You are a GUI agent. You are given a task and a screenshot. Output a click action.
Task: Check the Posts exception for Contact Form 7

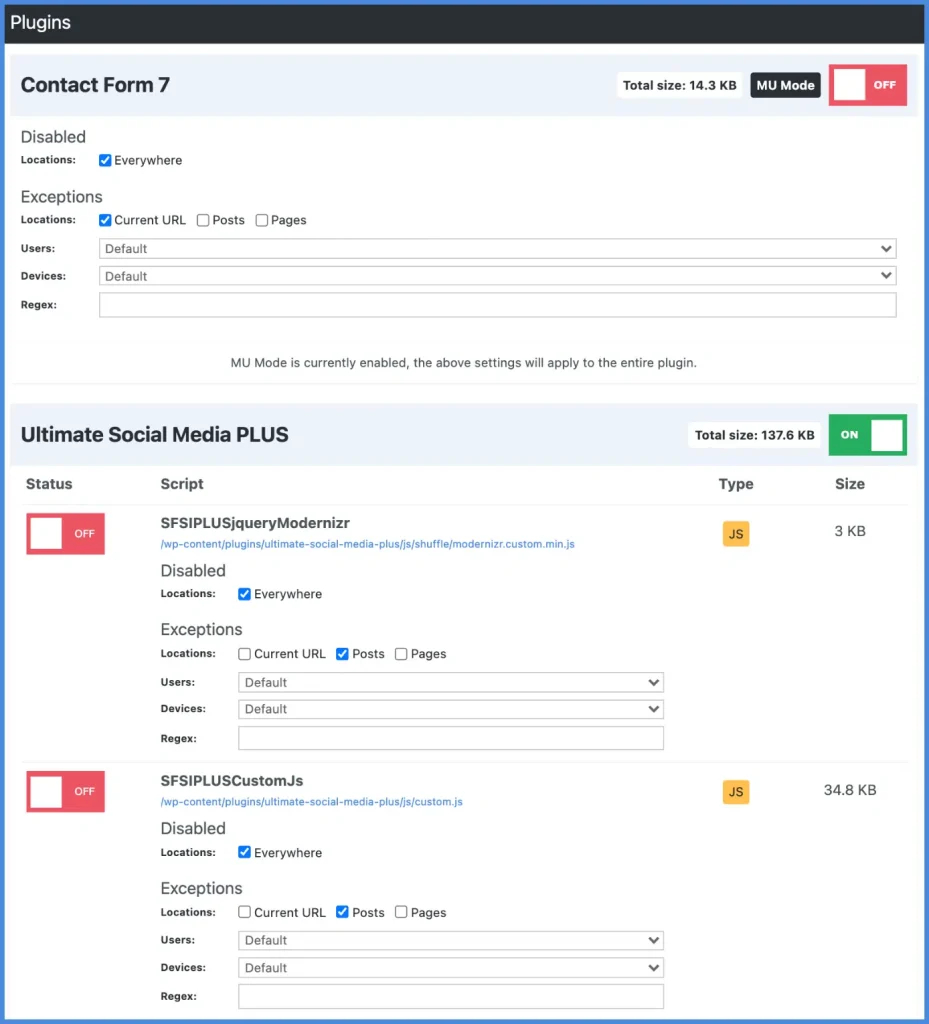(x=203, y=220)
